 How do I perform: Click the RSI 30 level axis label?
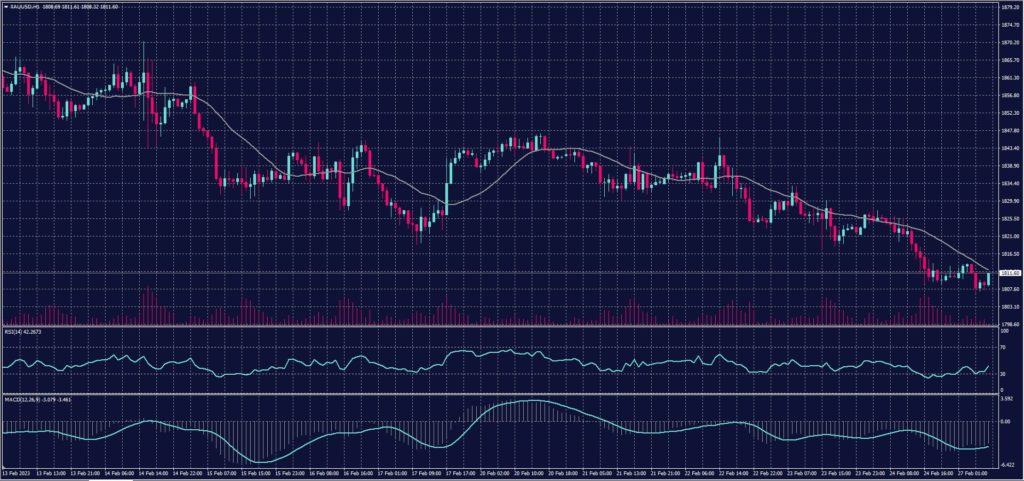pyautogui.click(x=1004, y=375)
